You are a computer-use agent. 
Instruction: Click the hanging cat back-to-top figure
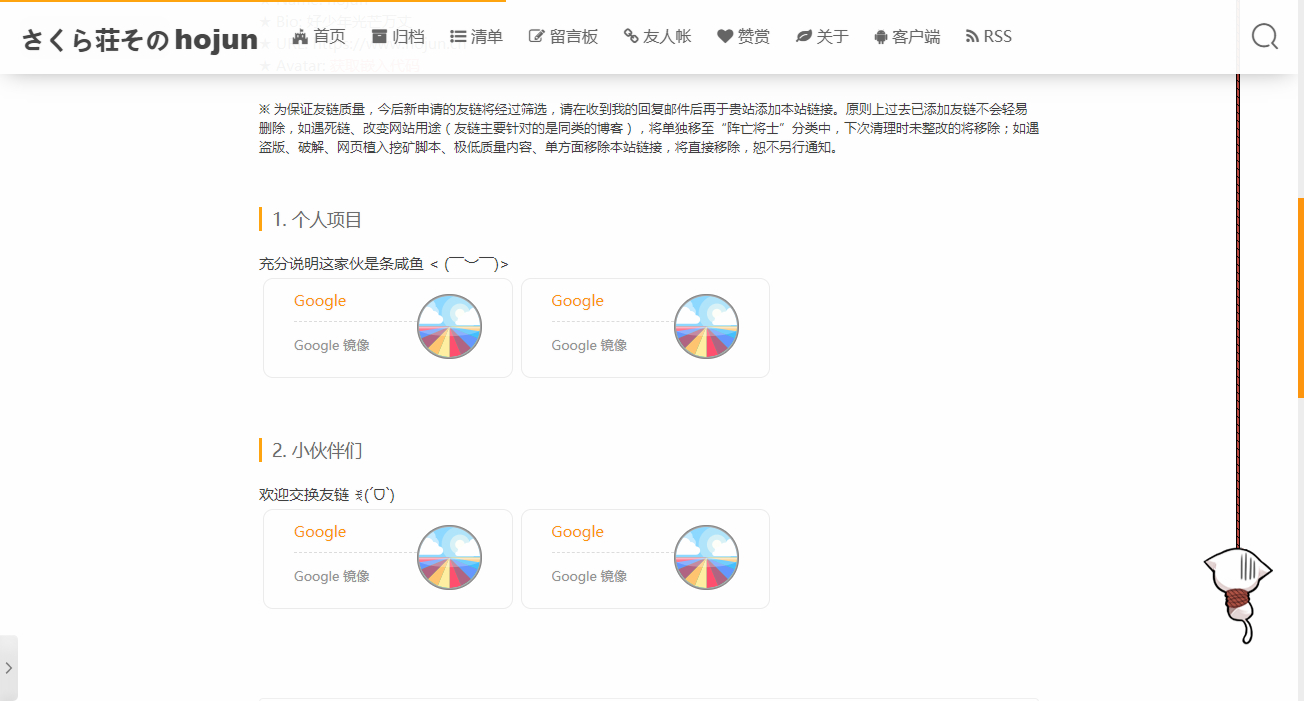coord(1238,596)
